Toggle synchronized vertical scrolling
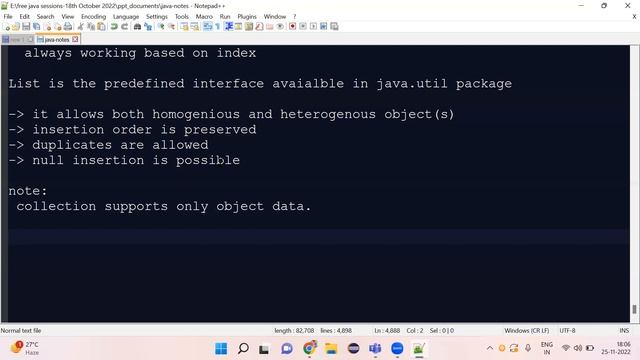 pyautogui.click(x=184, y=27)
